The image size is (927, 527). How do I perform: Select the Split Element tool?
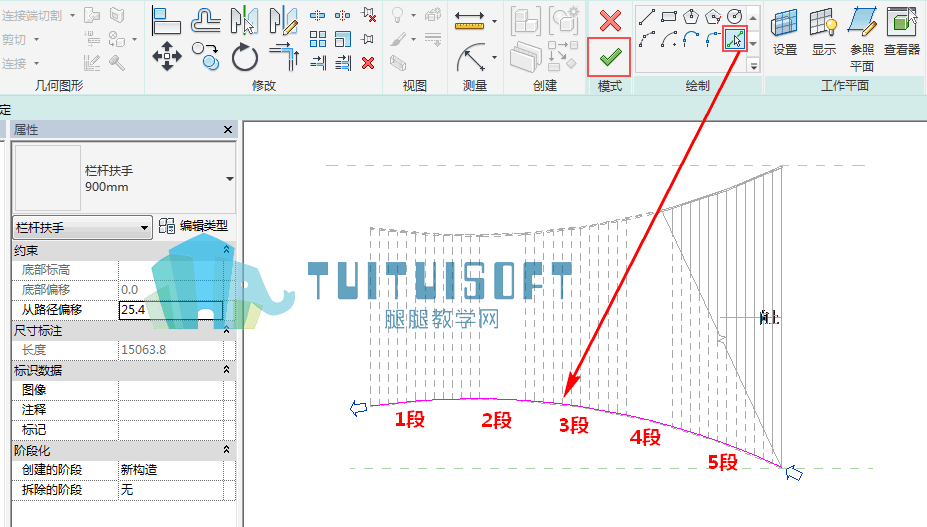coord(317,15)
